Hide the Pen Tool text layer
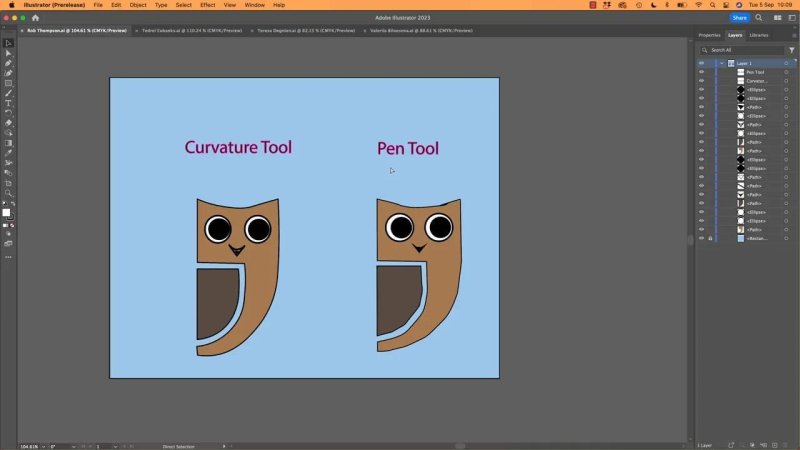This screenshot has width=800, height=450. 702,72
